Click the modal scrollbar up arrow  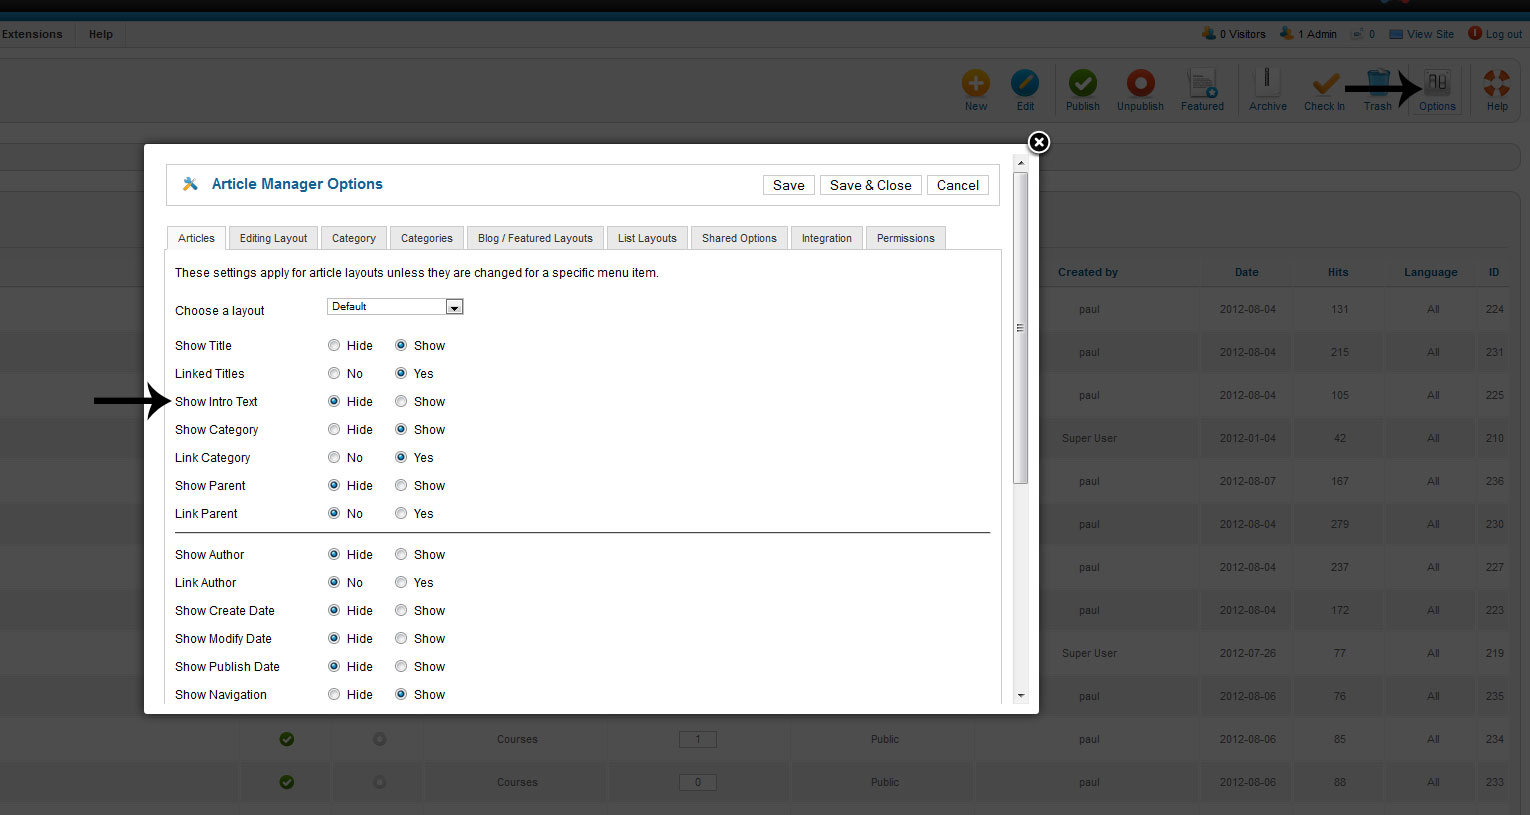coord(1021,162)
